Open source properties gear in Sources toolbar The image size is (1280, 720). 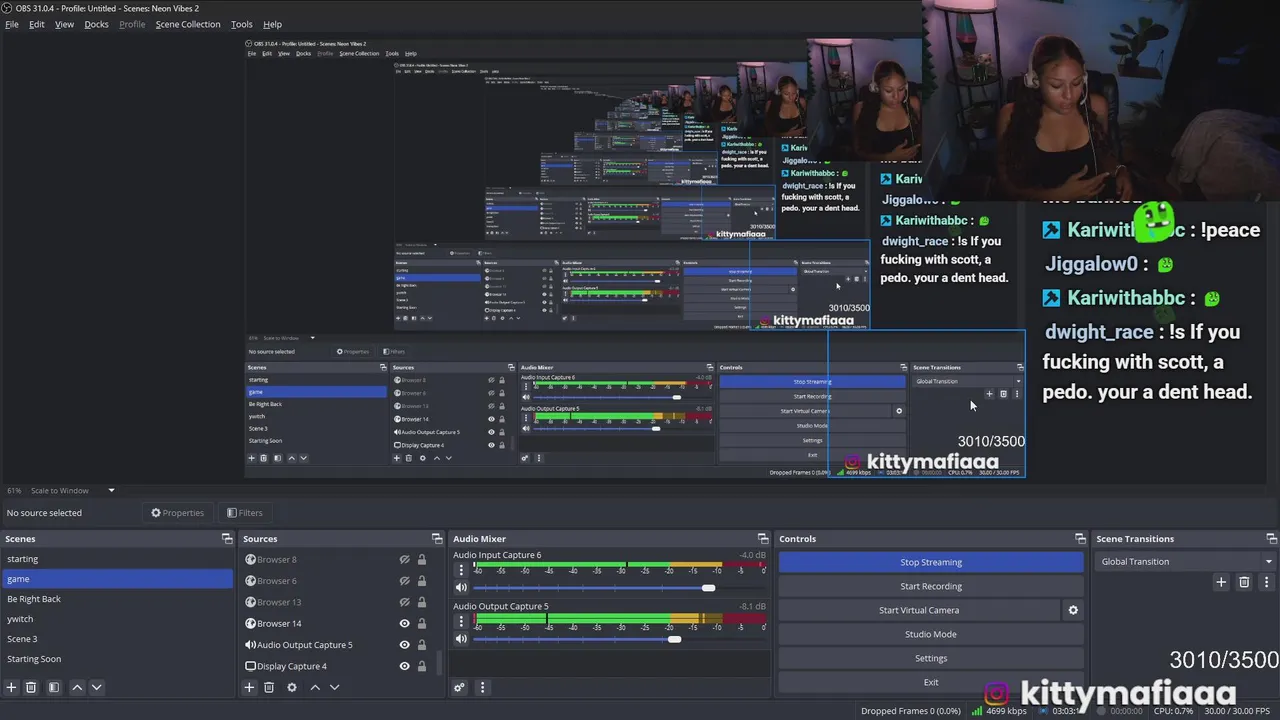pos(292,687)
